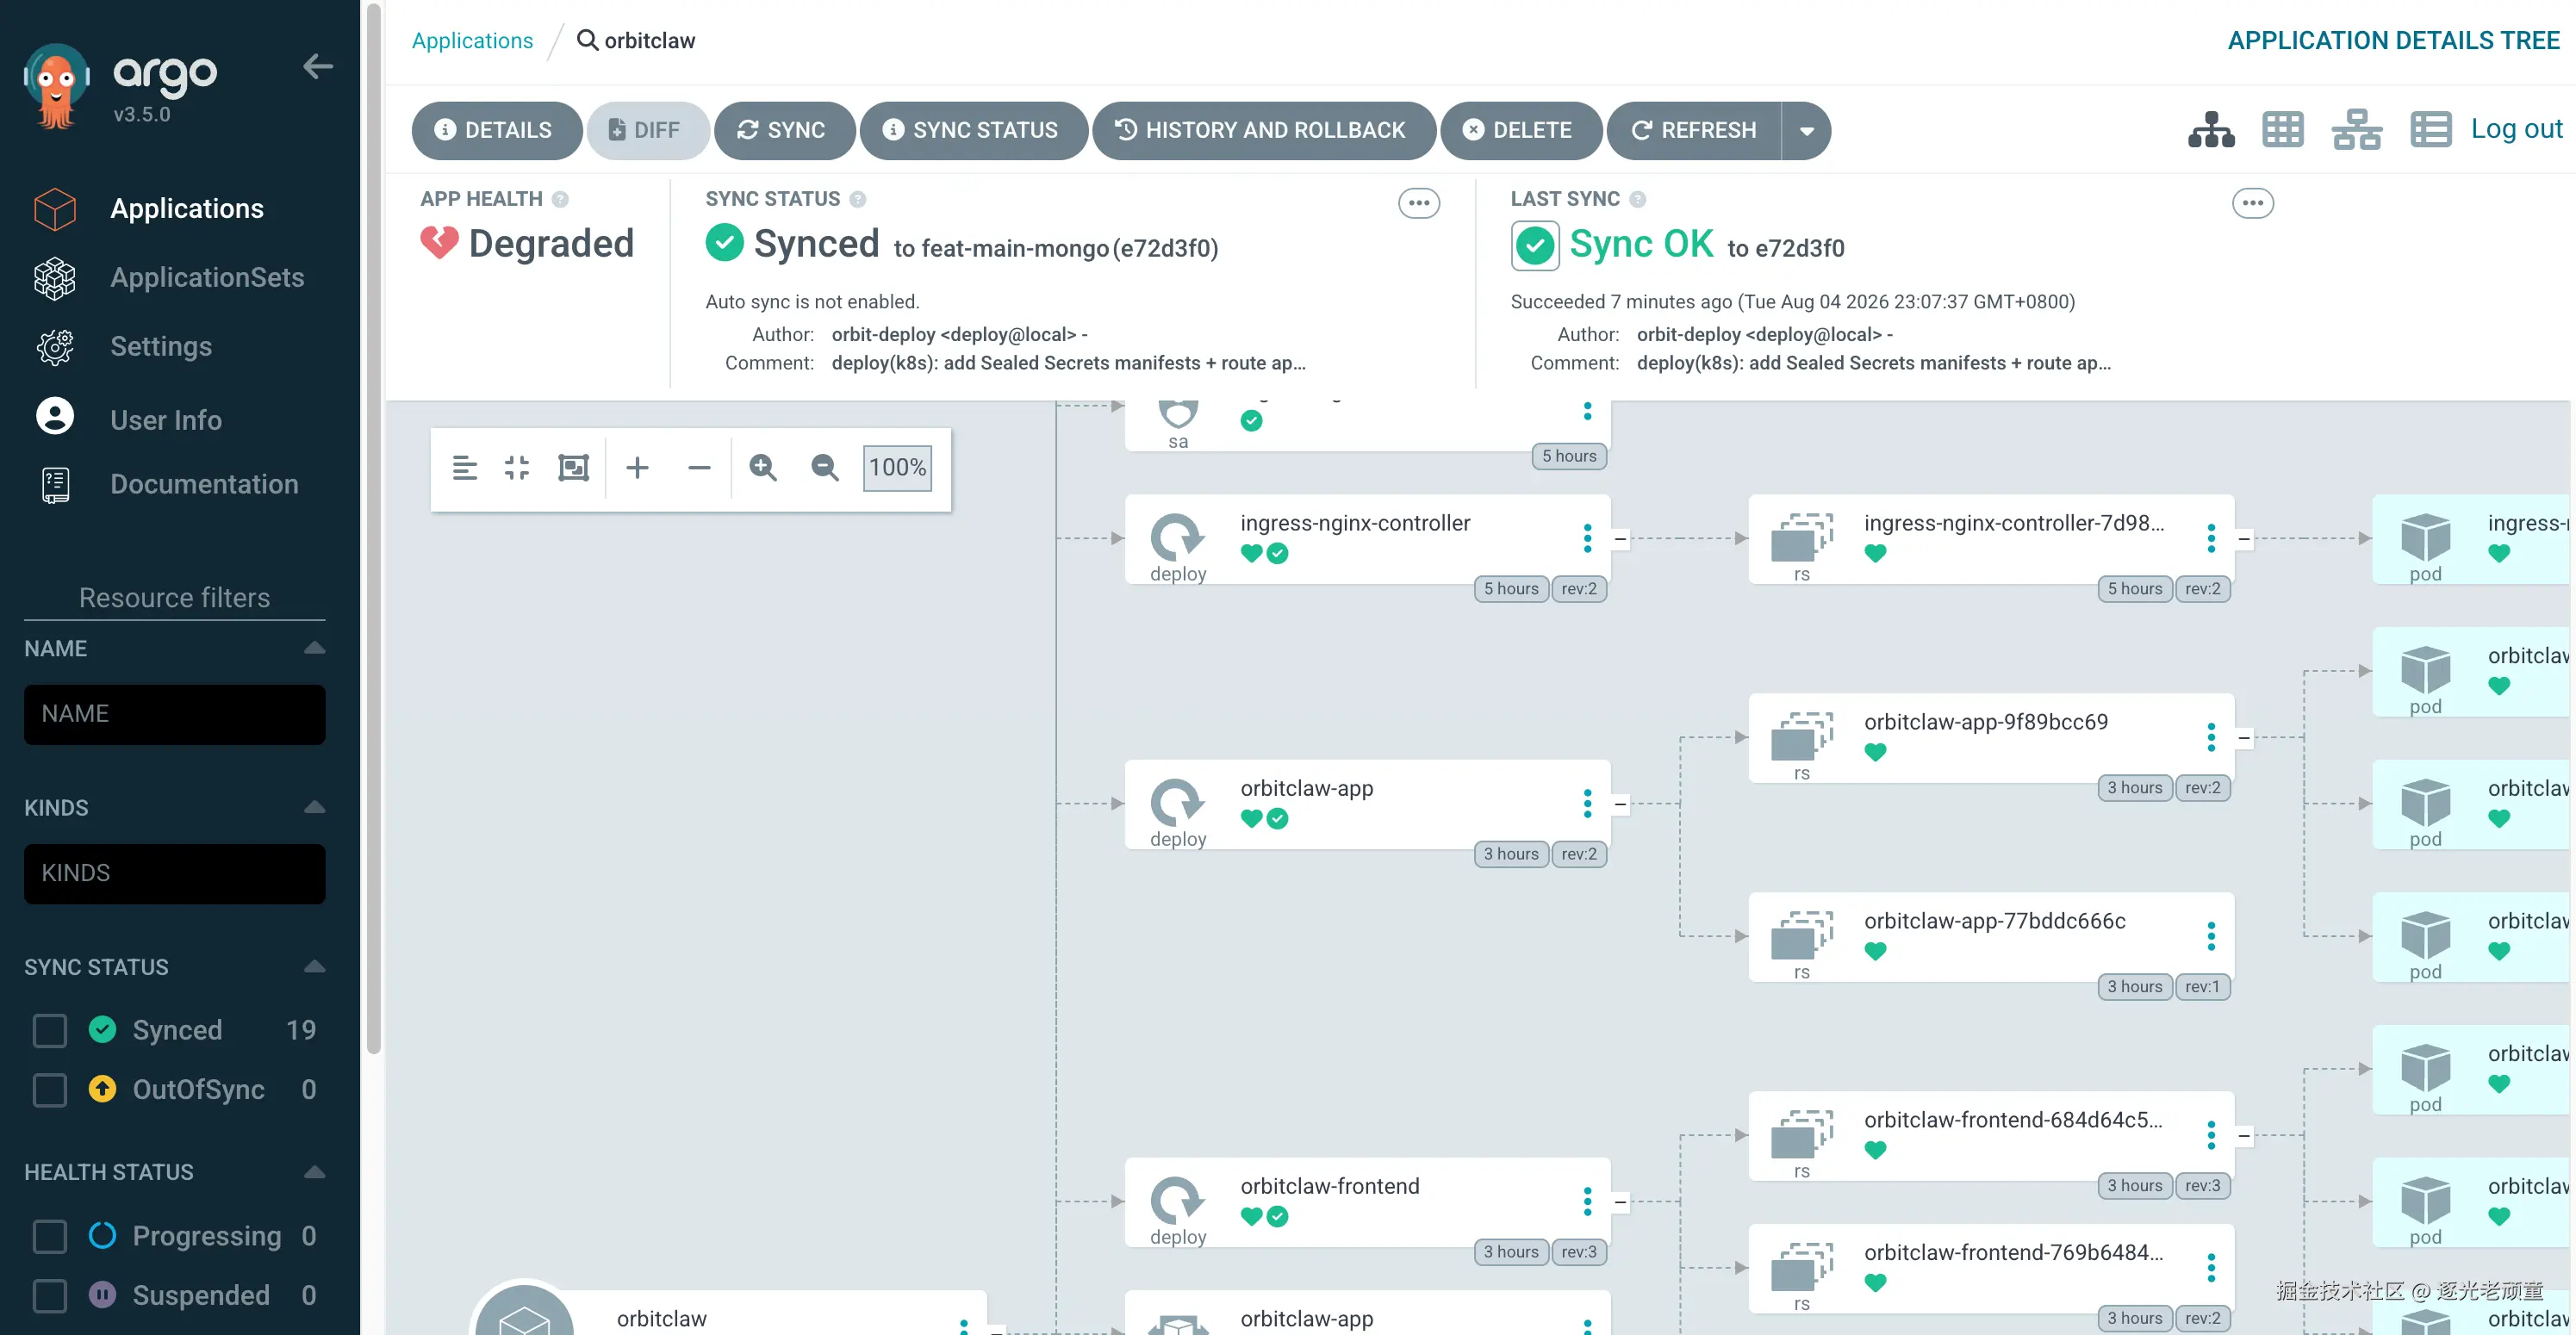Screen dimensions: 2576x1335
Task: Click zoom in magnifier icon
Action: click(763, 467)
